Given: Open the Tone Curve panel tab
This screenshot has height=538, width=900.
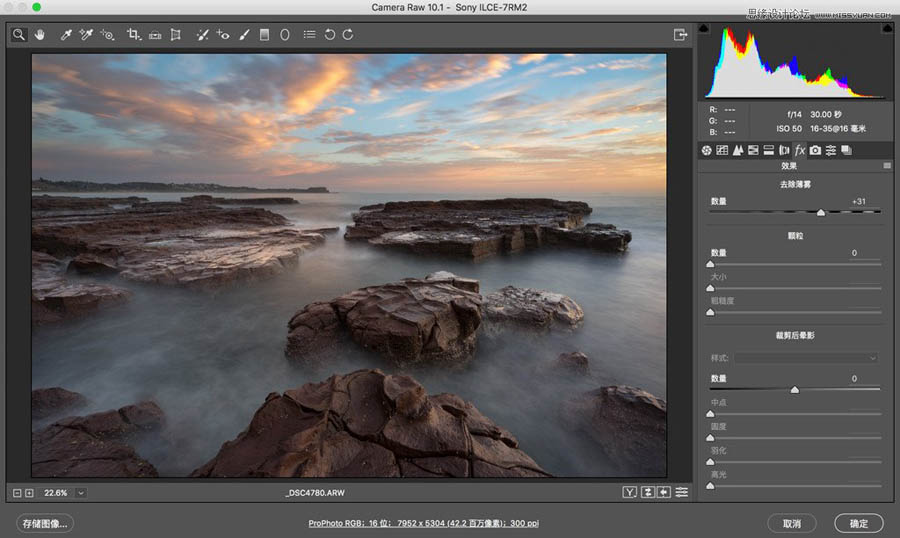Looking at the screenshot, I should tap(722, 150).
